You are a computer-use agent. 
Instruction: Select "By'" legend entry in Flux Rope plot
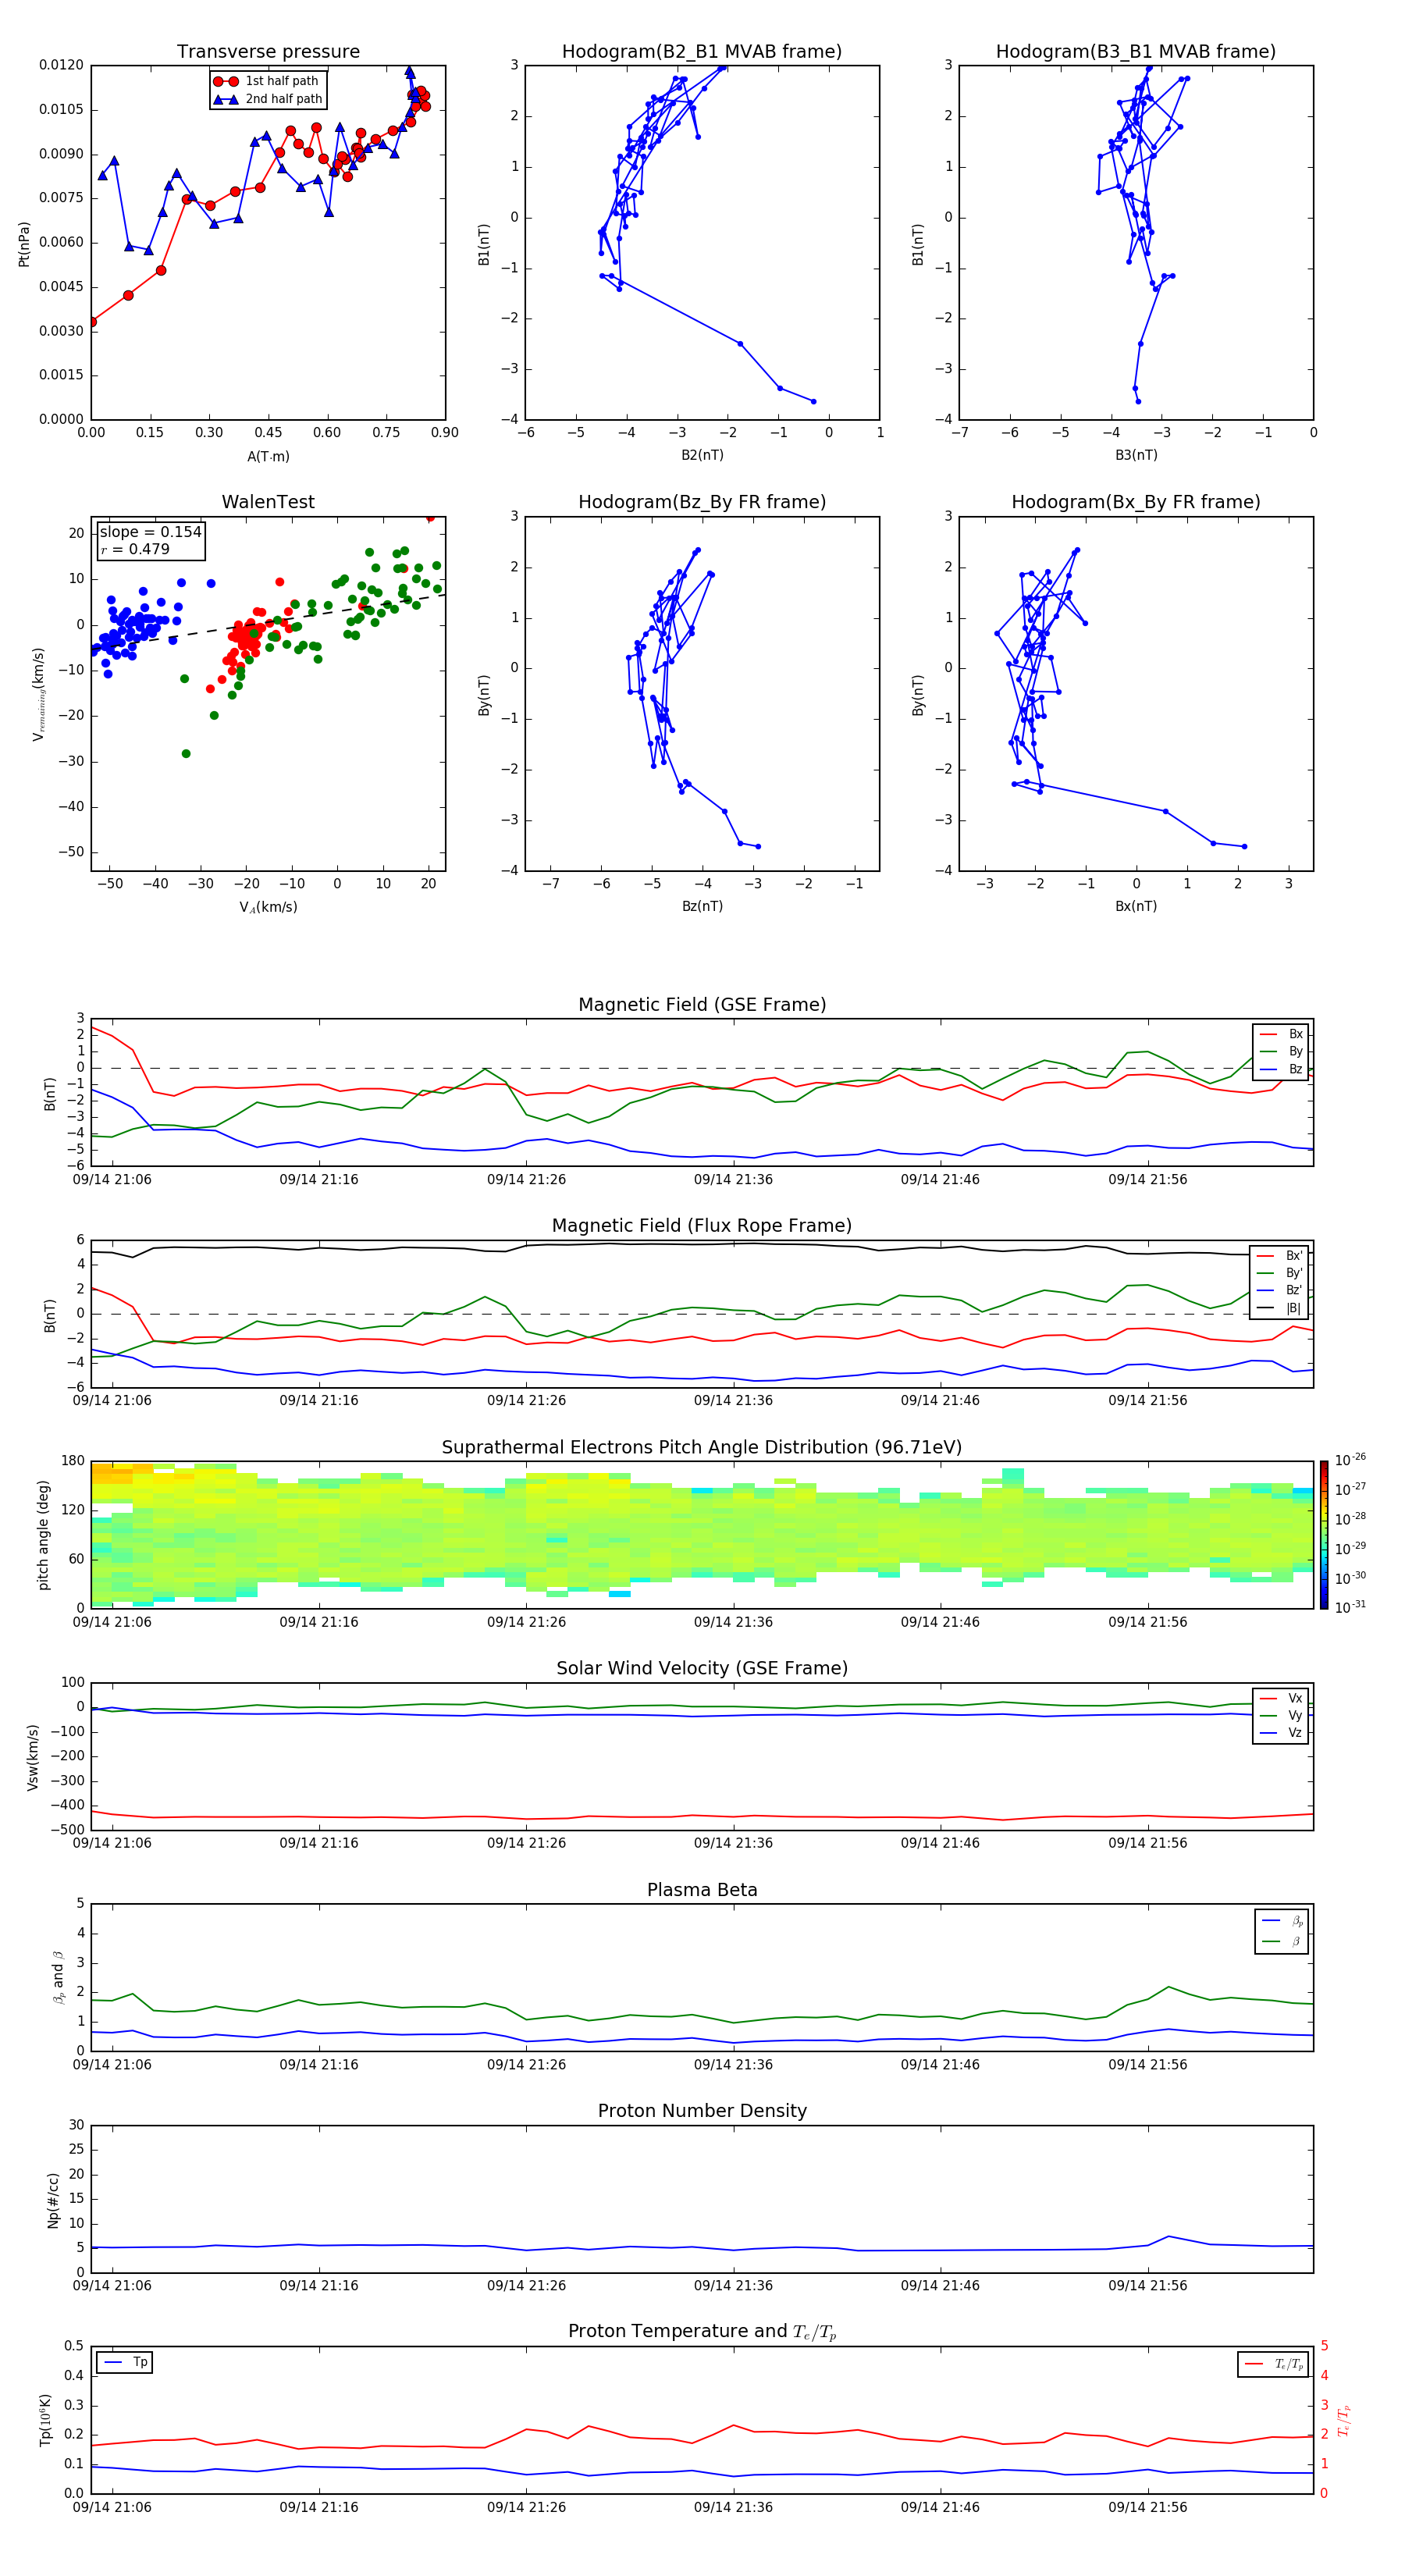point(1280,1274)
